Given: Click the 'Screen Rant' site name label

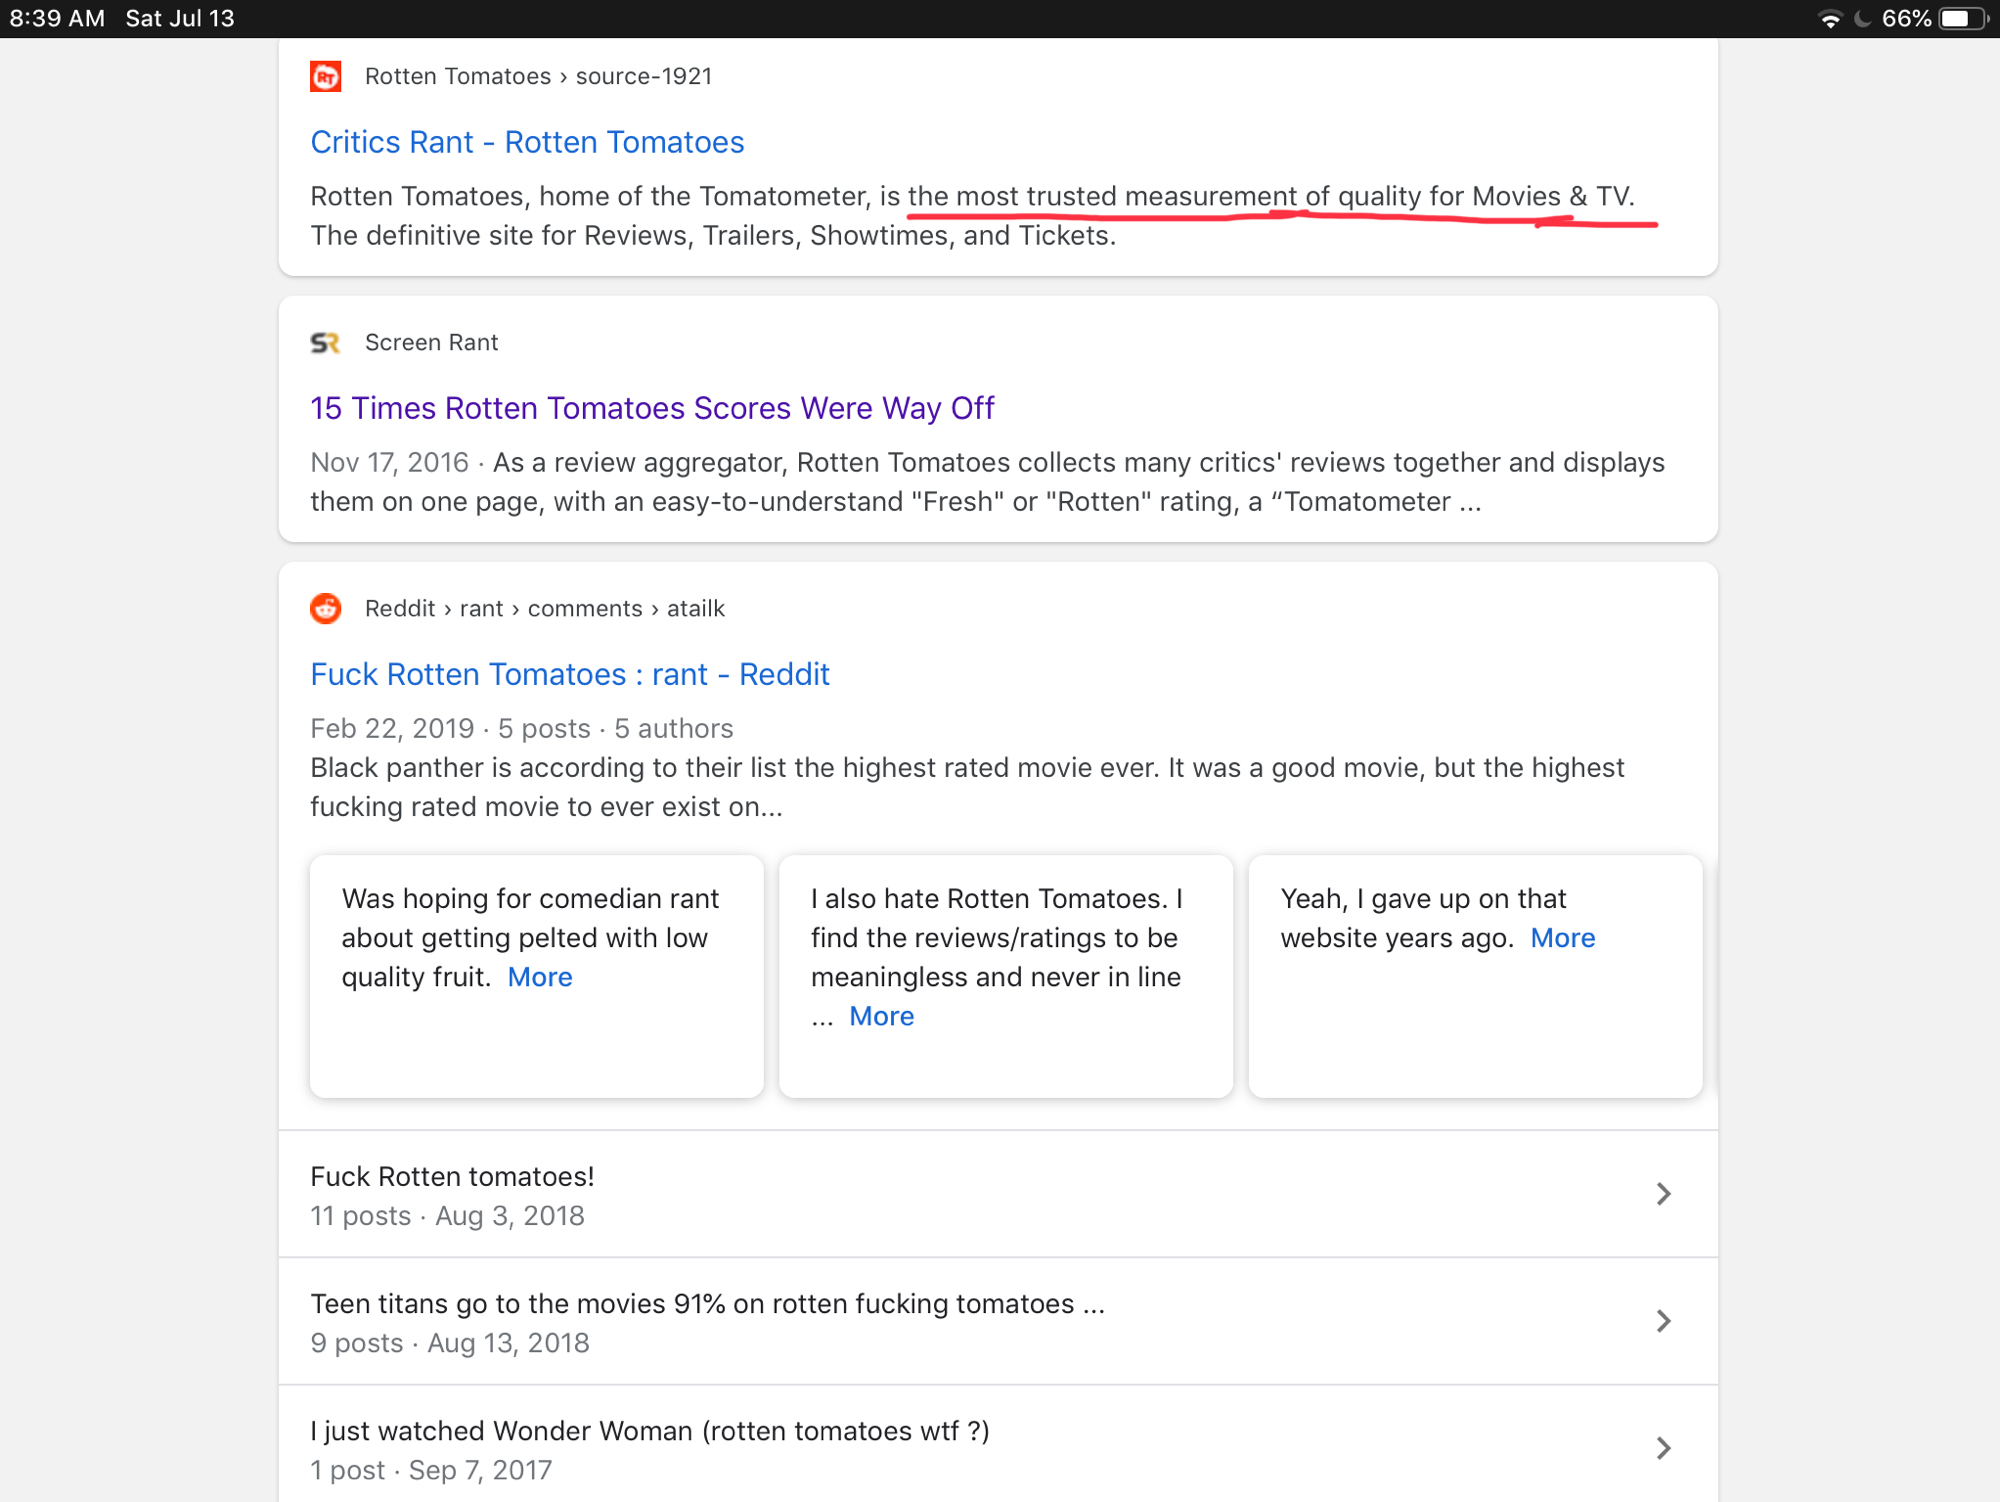Looking at the screenshot, I should coord(431,343).
